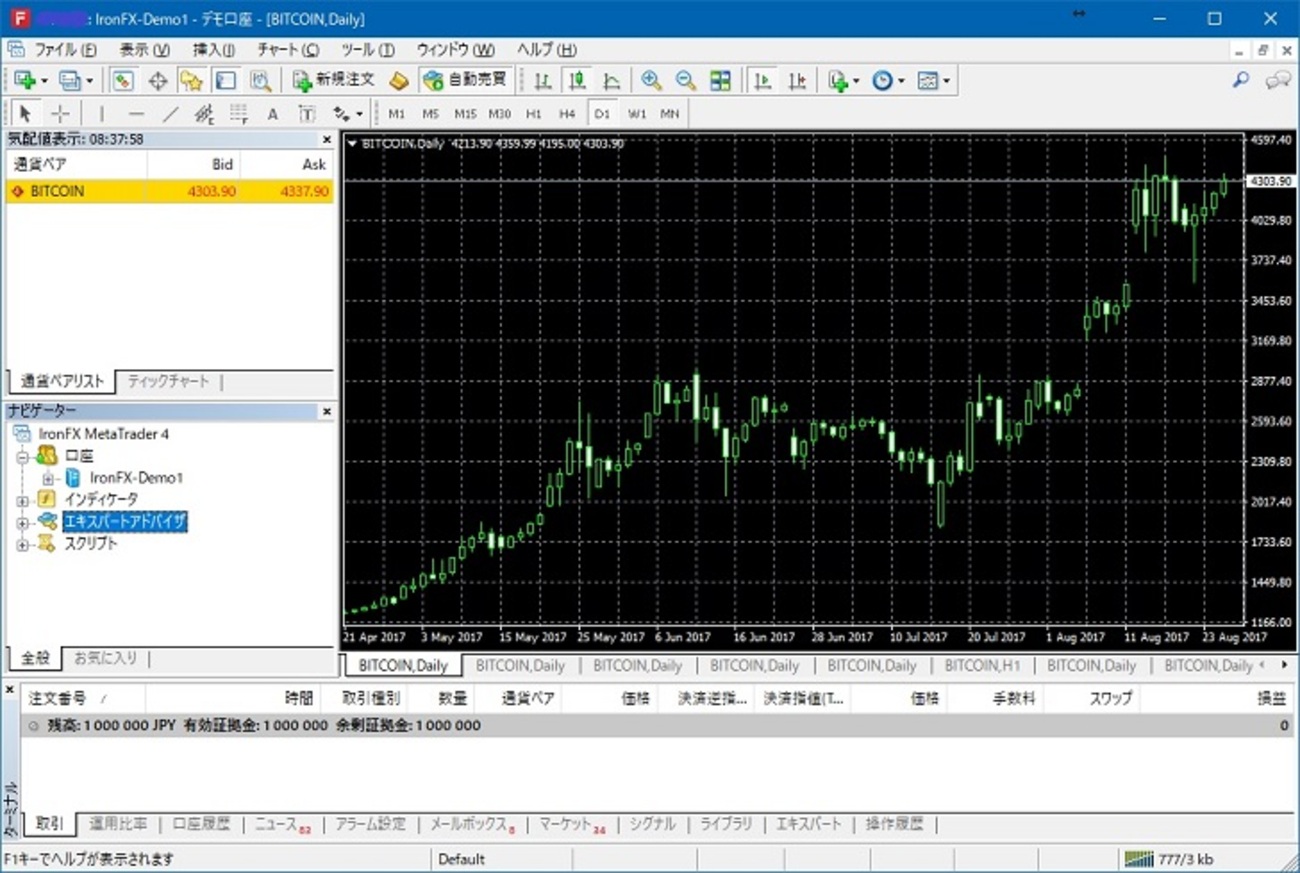Close the ナビゲーター navigator panel
The image size is (1300, 873).
(x=326, y=411)
